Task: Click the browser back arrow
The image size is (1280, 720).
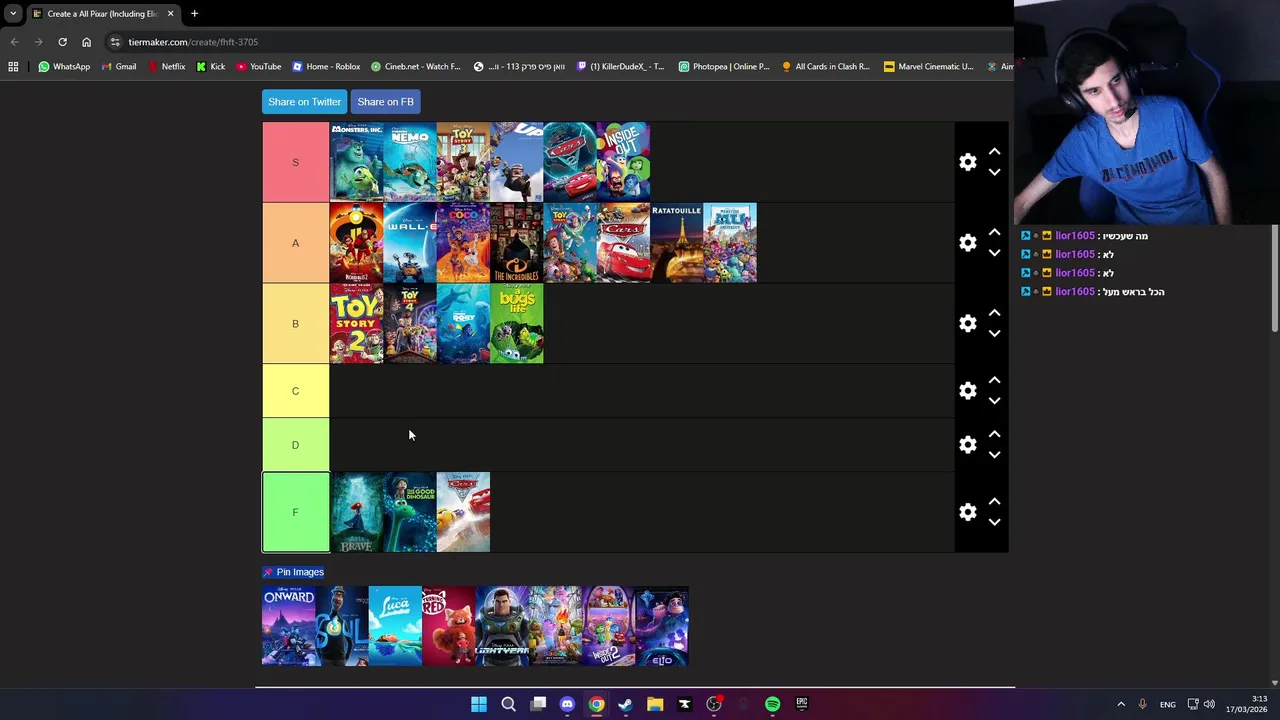Action: point(14,42)
